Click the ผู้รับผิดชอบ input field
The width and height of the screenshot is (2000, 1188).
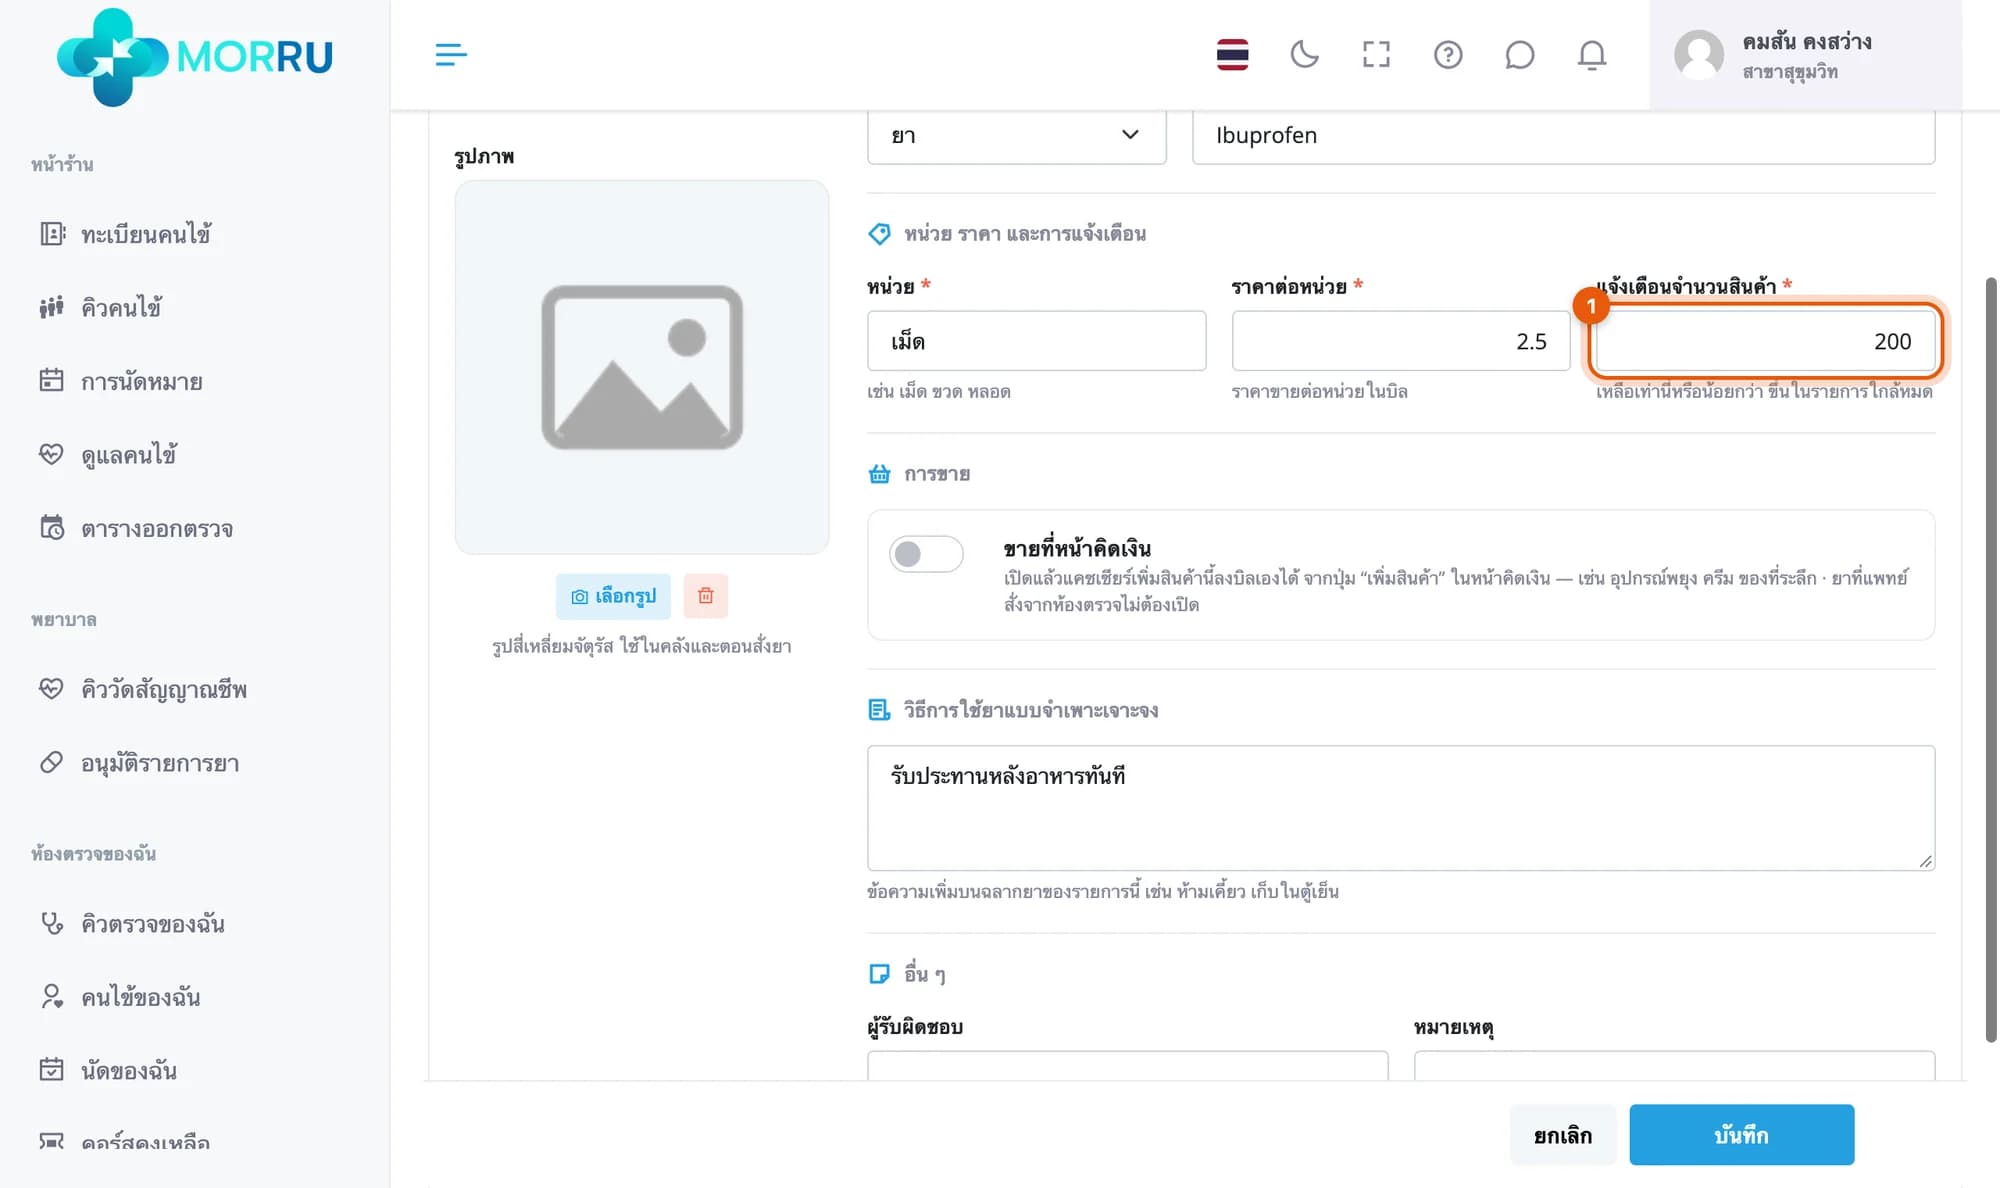coord(1127,1065)
